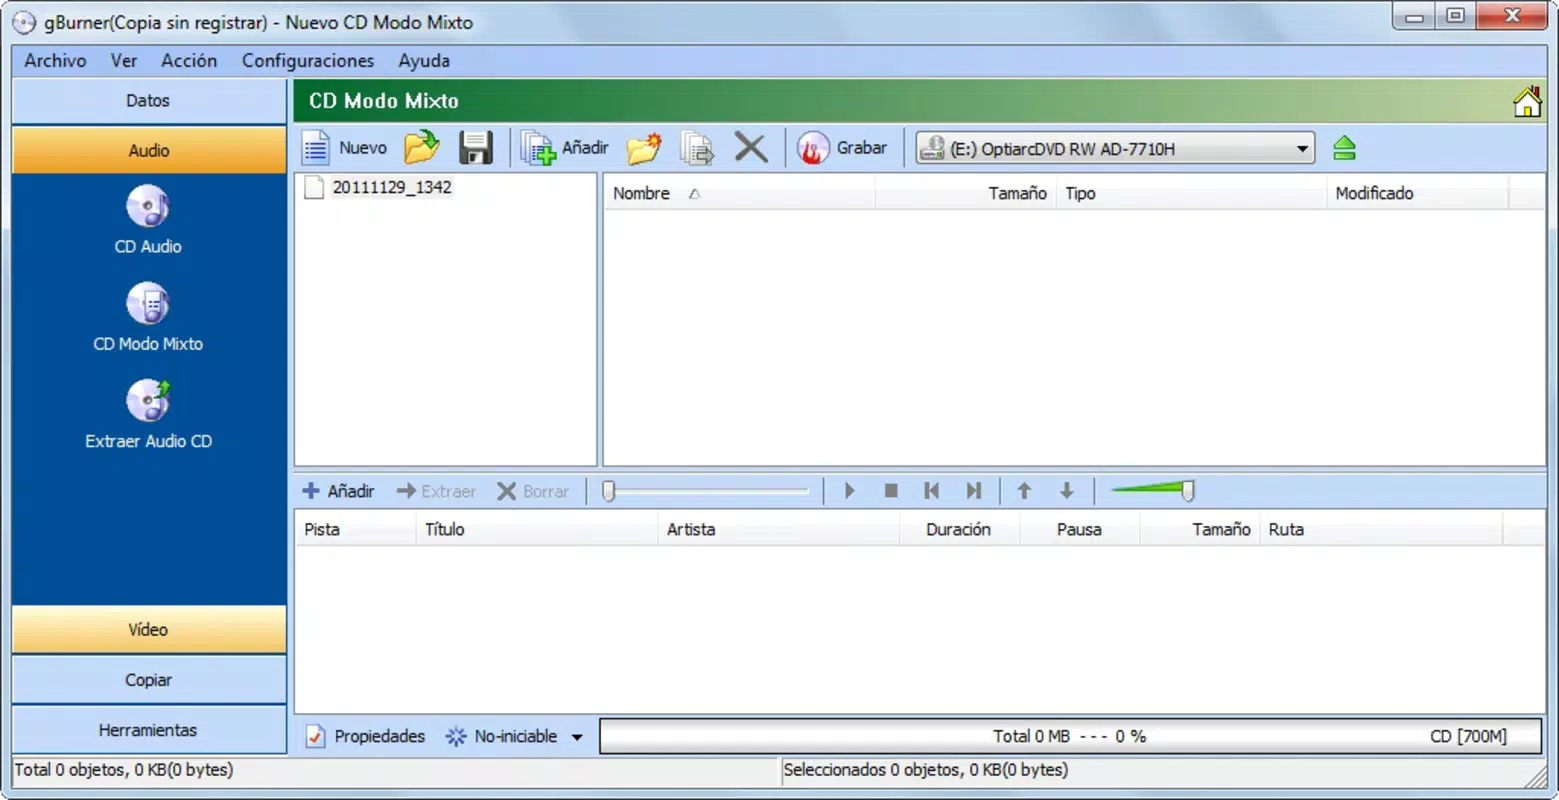
Task: Create a new folder in compilation
Action: [644, 148]
